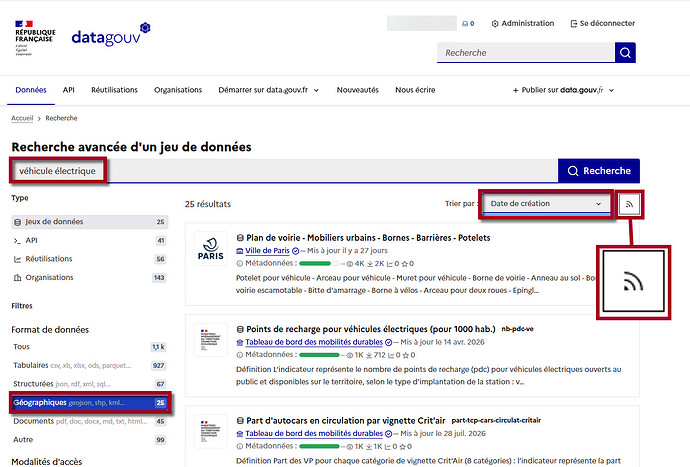
Task: Select Géographiques format filter
Action: click(90, 403)
